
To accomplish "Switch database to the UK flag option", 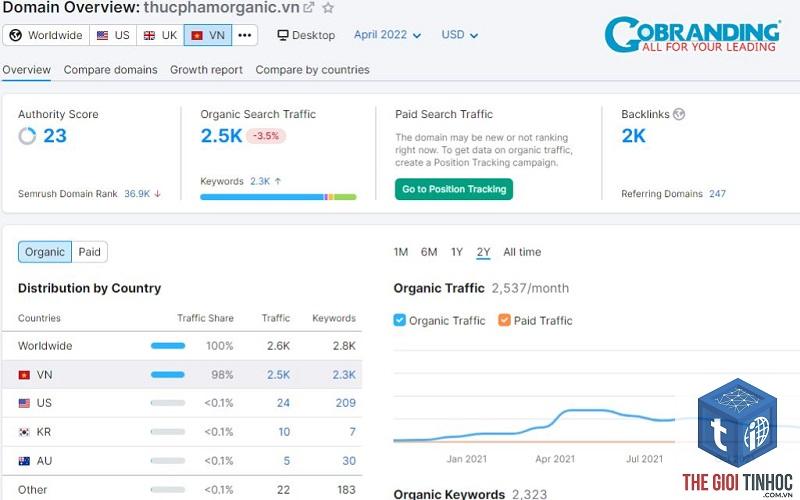I will pyautogui.click(x=160, y=35).
